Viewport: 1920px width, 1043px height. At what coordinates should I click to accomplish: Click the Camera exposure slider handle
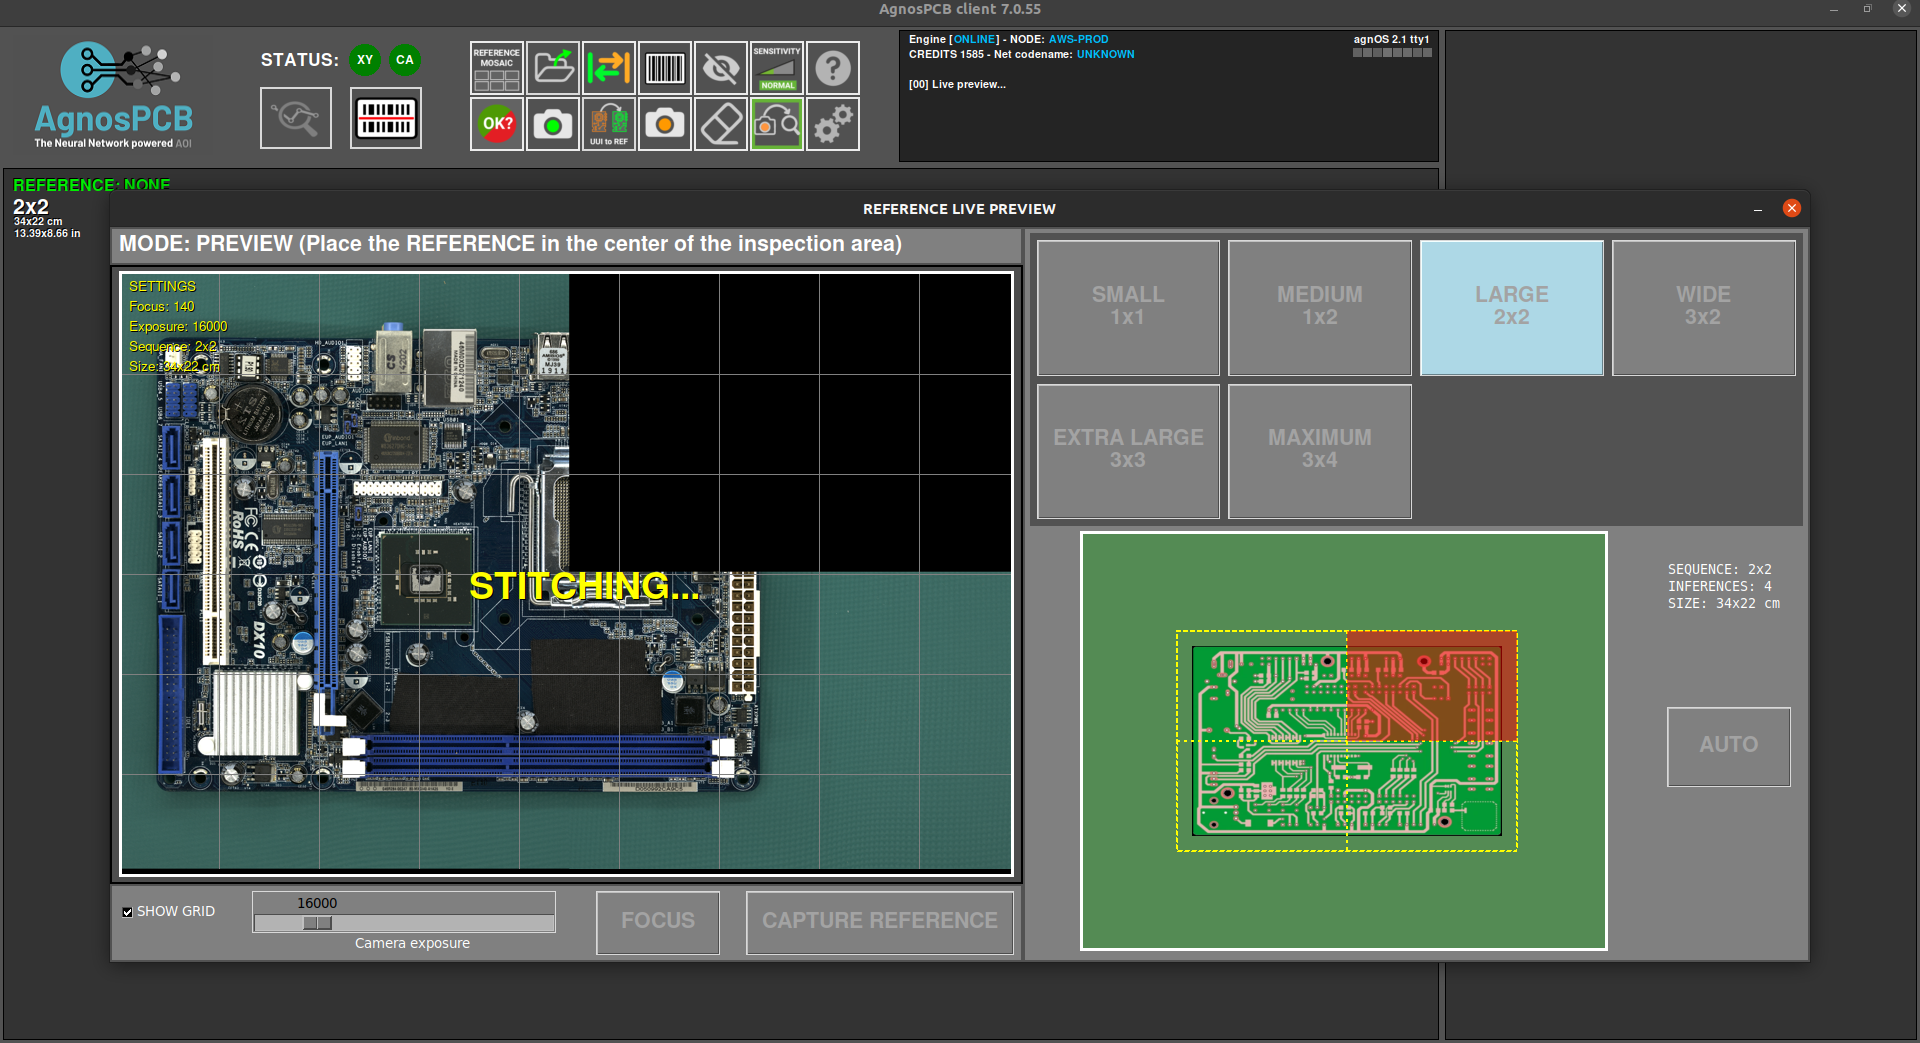click(x=317, y=923)
